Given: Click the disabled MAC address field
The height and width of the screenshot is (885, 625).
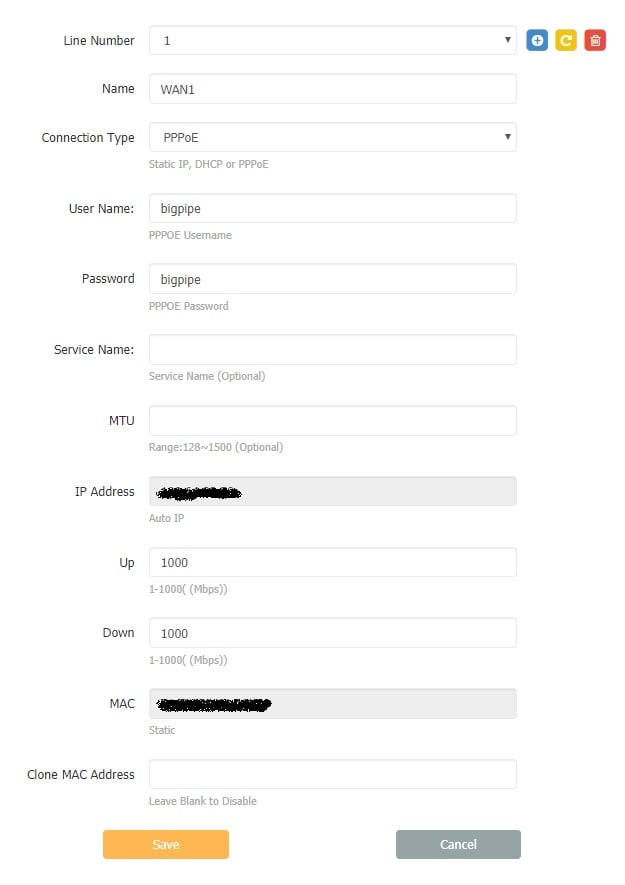Looking at the screenshot, I should [333, 703].
